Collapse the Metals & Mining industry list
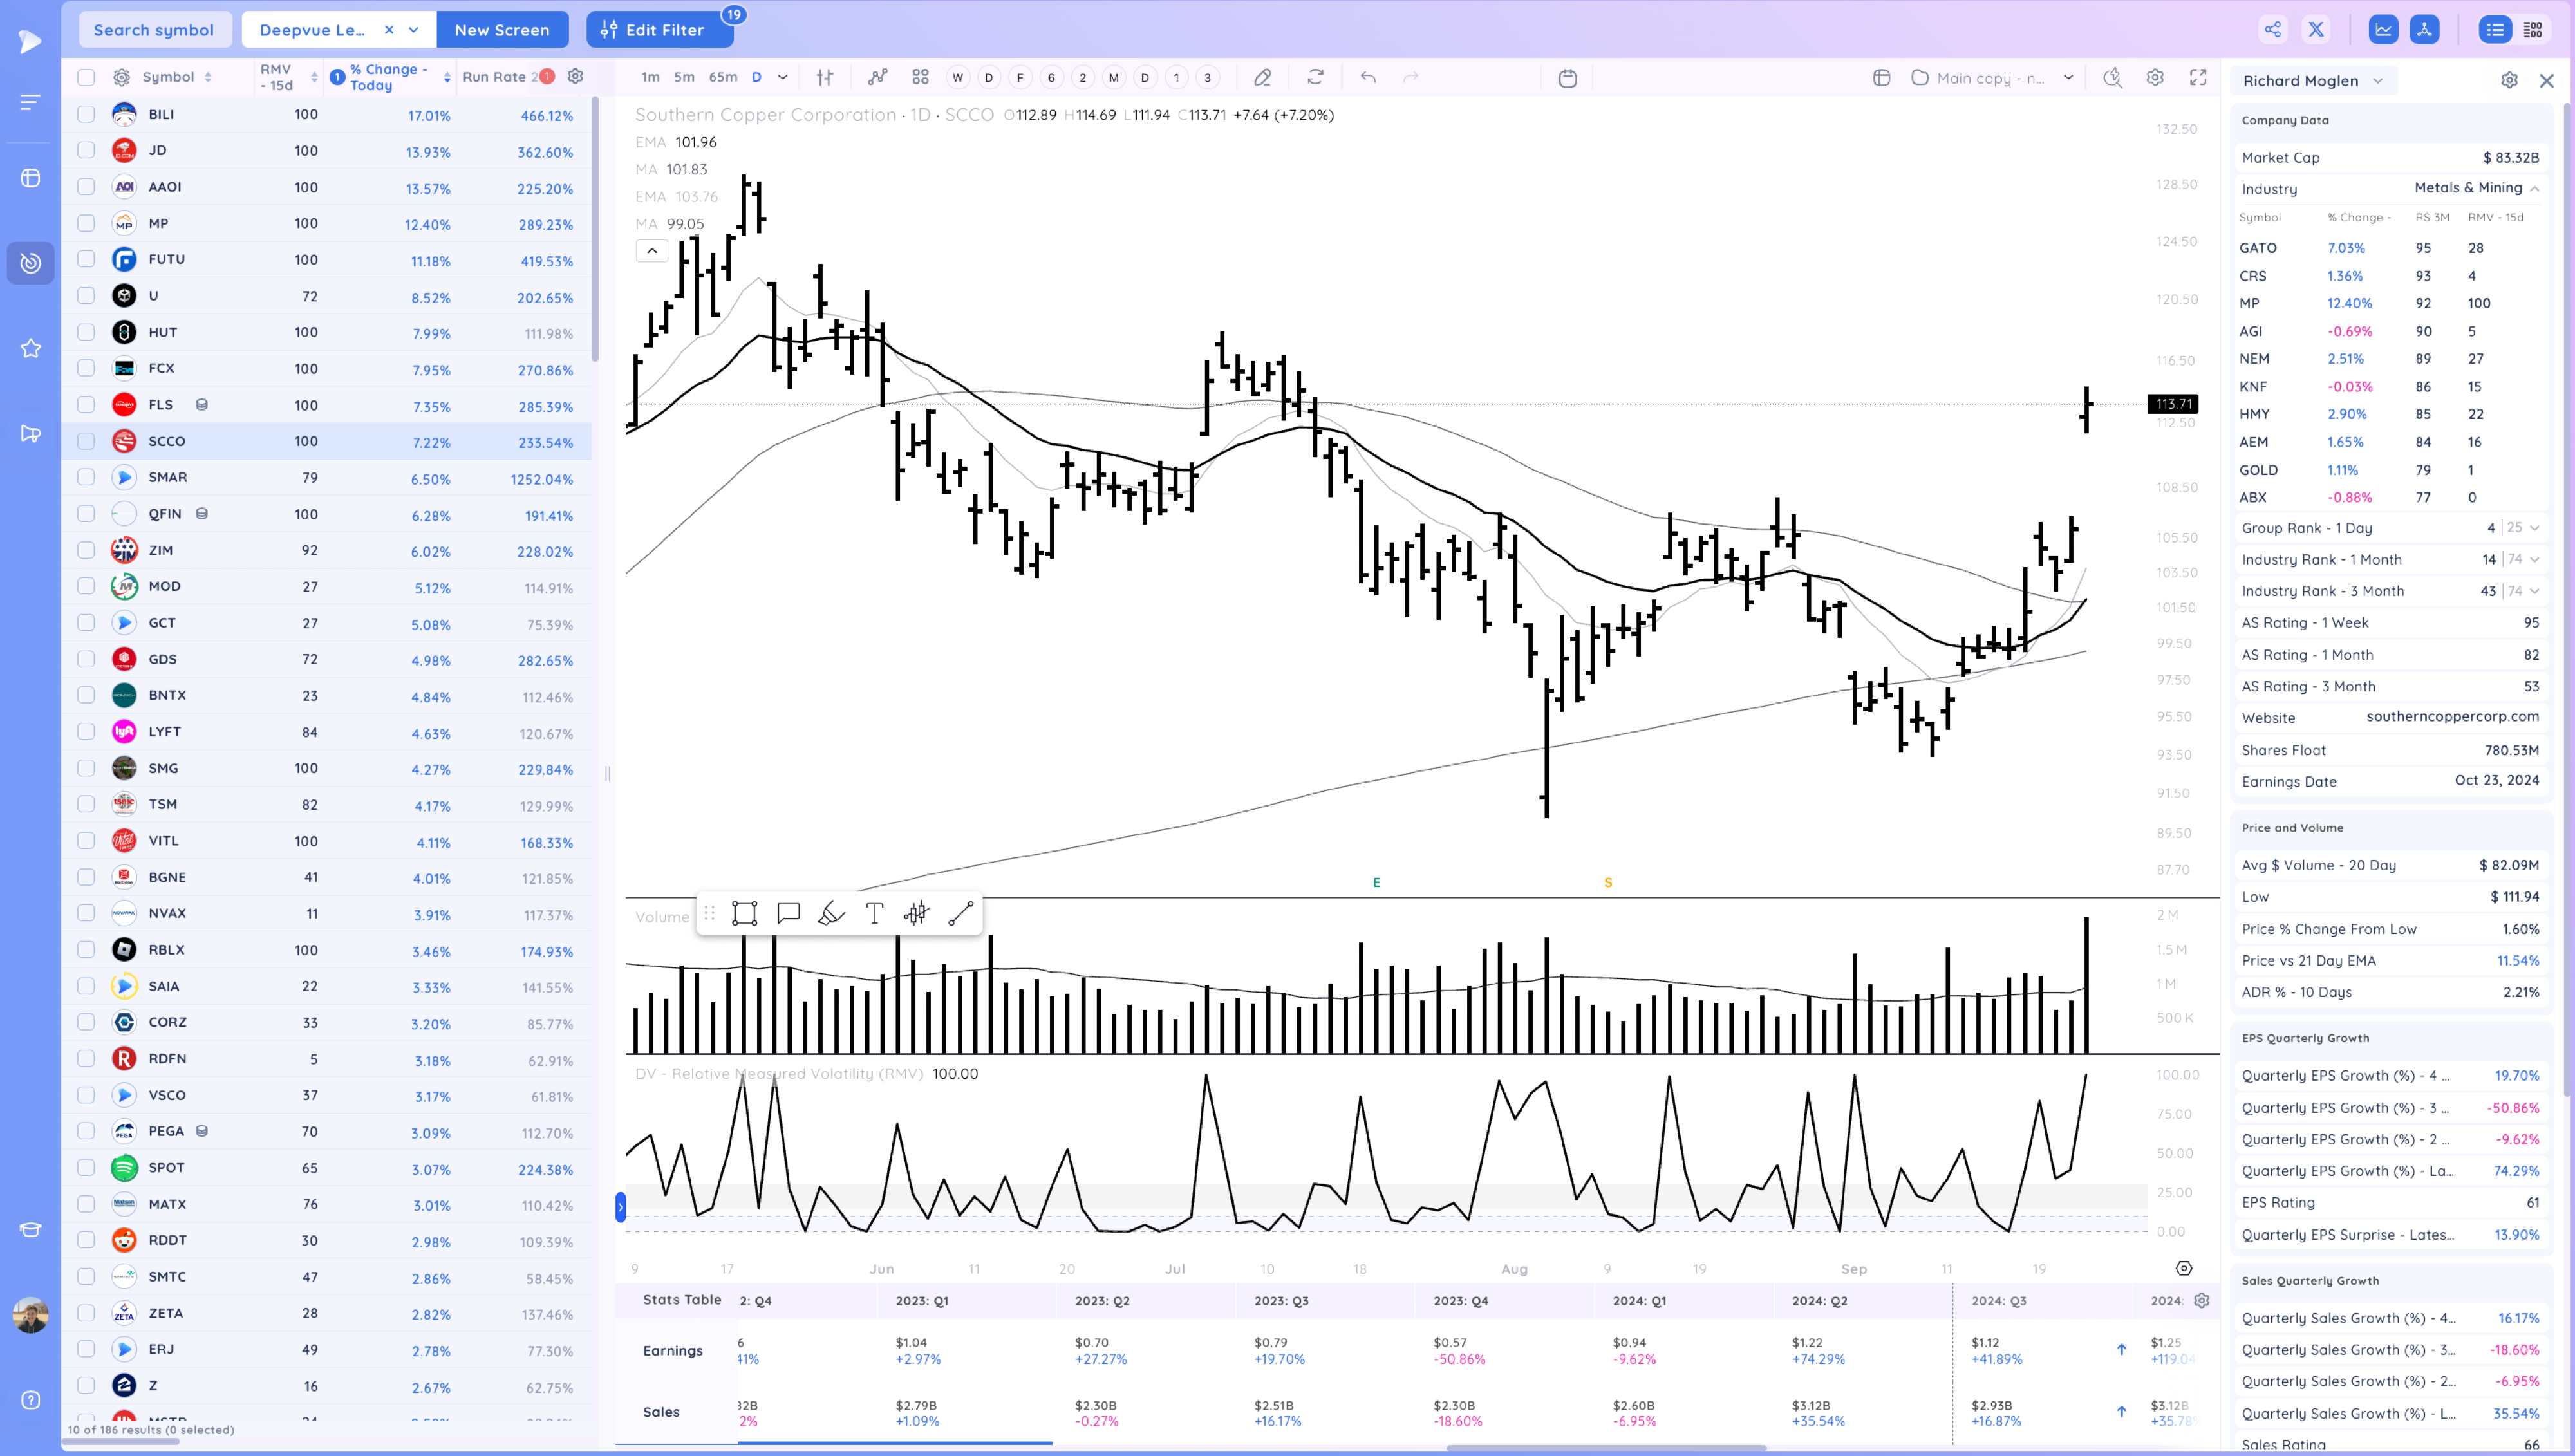 tap(2535, 188)
